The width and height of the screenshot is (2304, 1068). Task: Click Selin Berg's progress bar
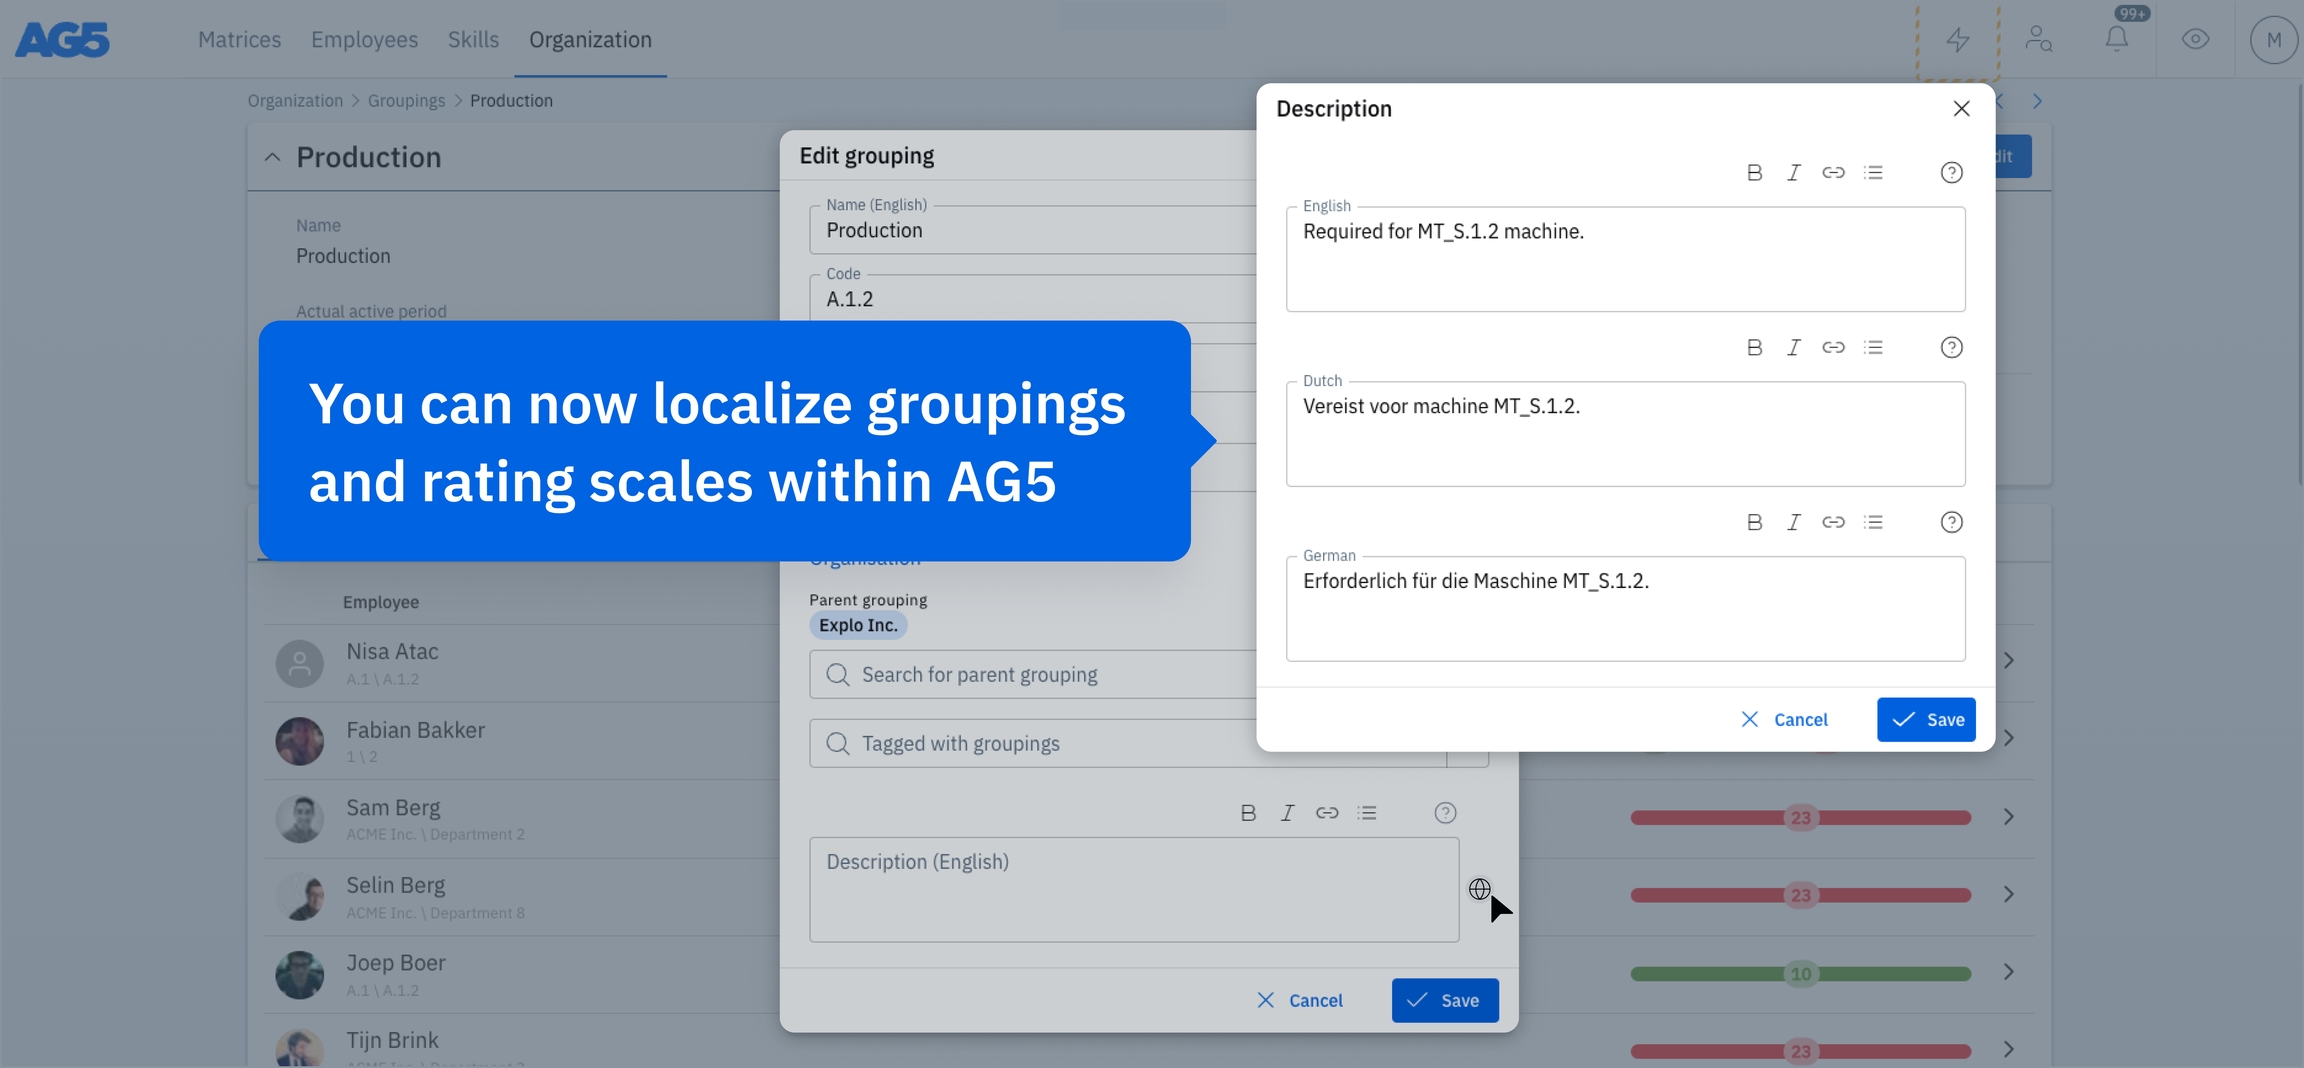[x=1800, y=895]
